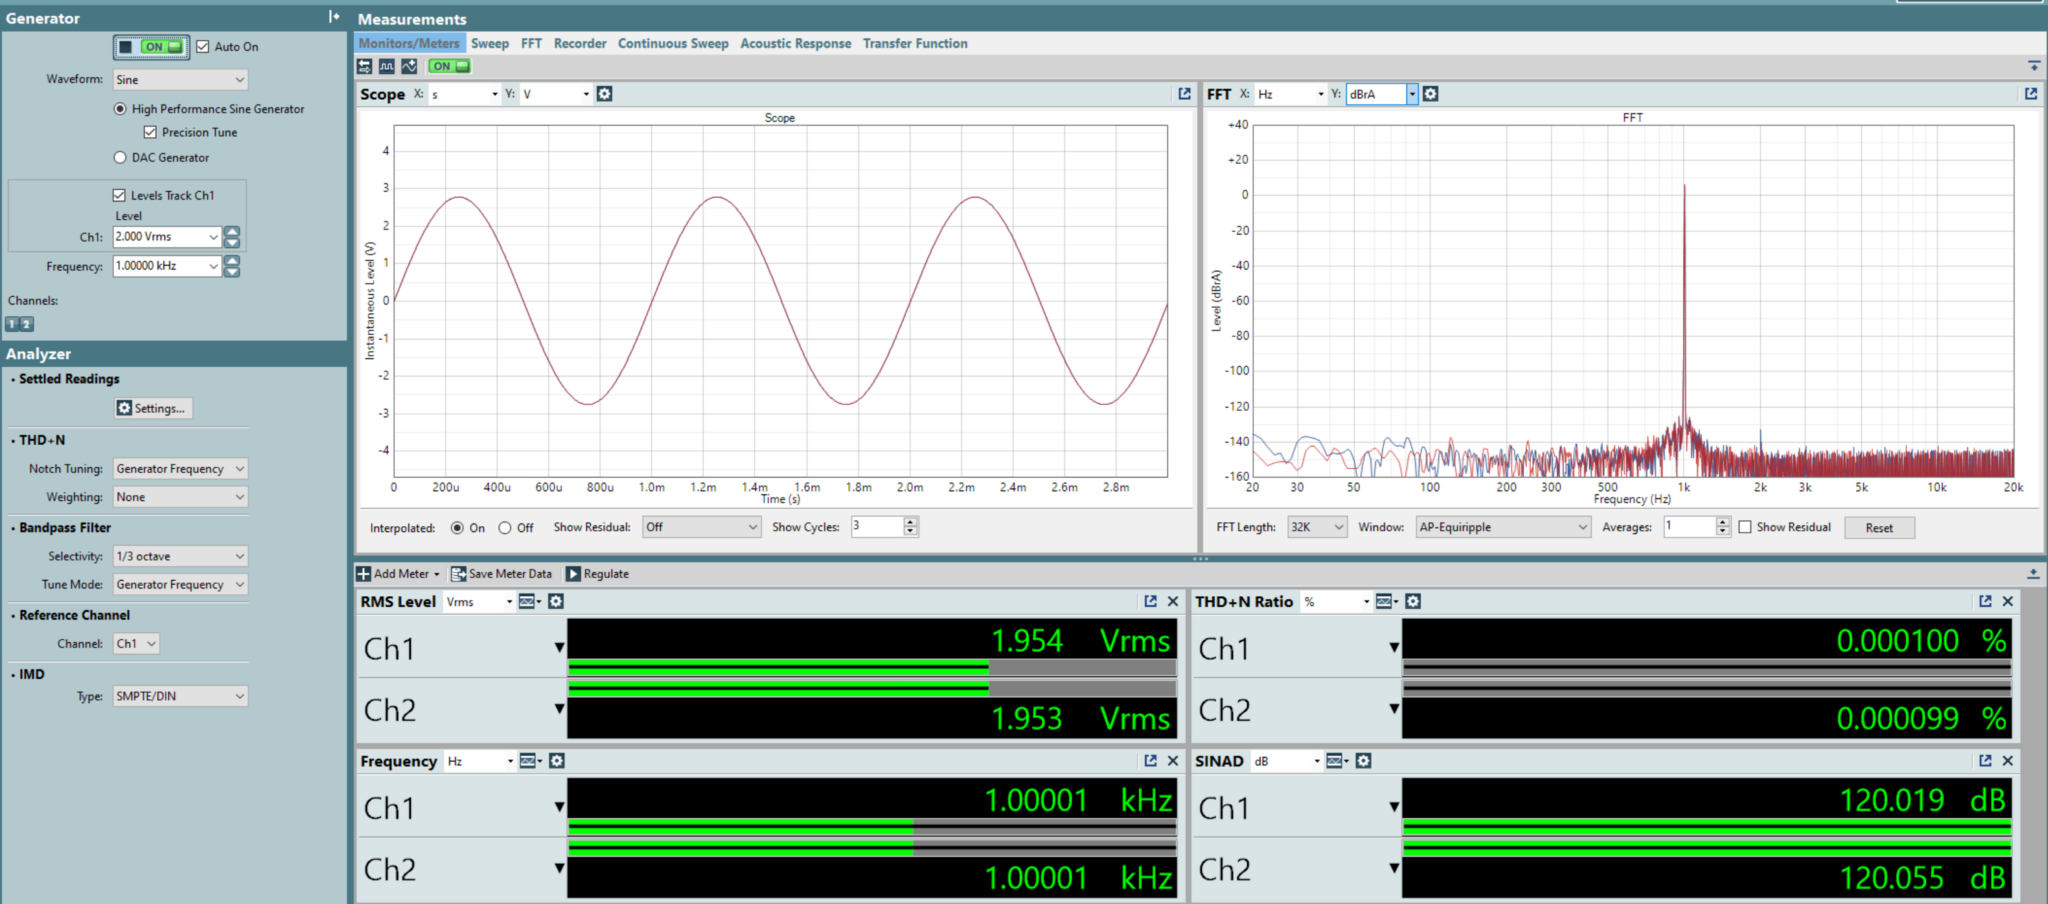Open the Waveform dropdown
This screenshot has height=904, width=2048.
coord(180,80)
